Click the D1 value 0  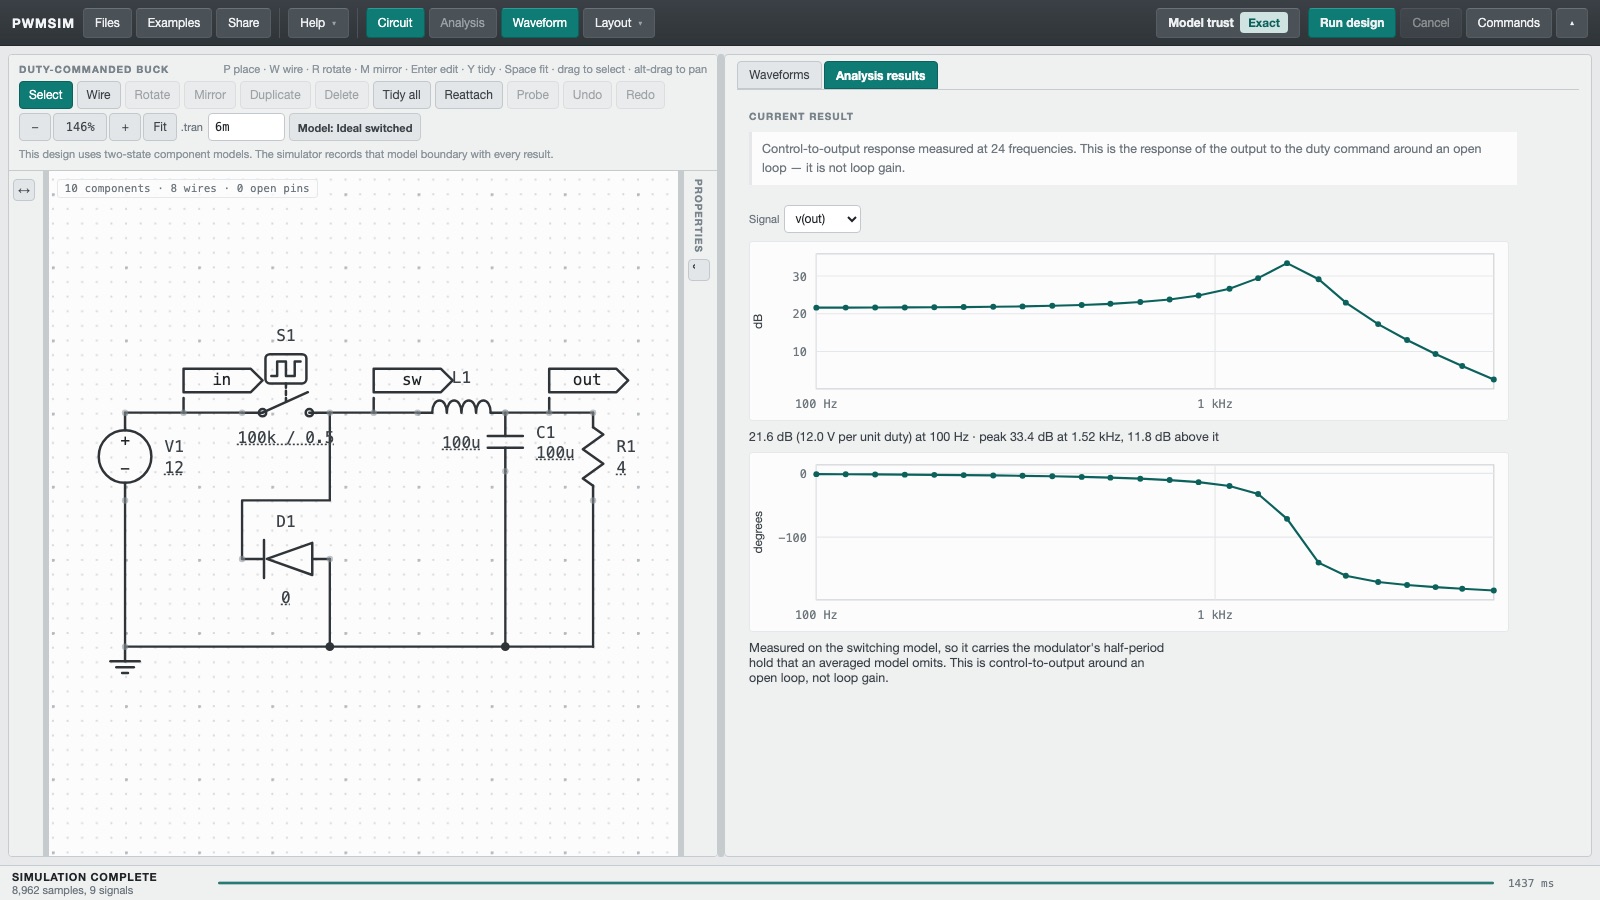285,598
